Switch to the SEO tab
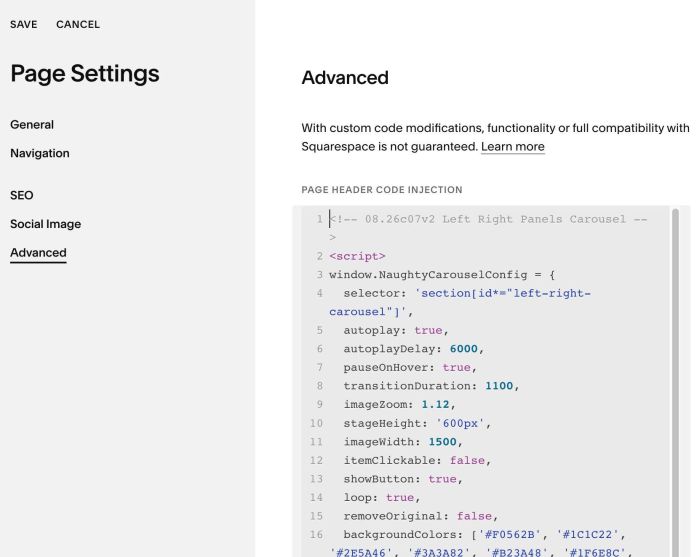This screenshot has height=557, width=700. coord(21,195)
